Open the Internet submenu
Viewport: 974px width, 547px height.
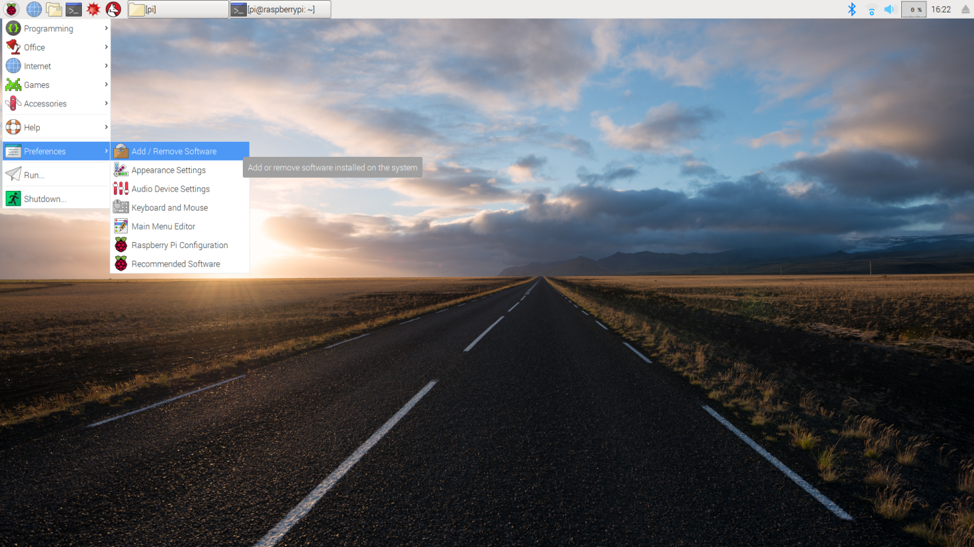pos(57,66)
